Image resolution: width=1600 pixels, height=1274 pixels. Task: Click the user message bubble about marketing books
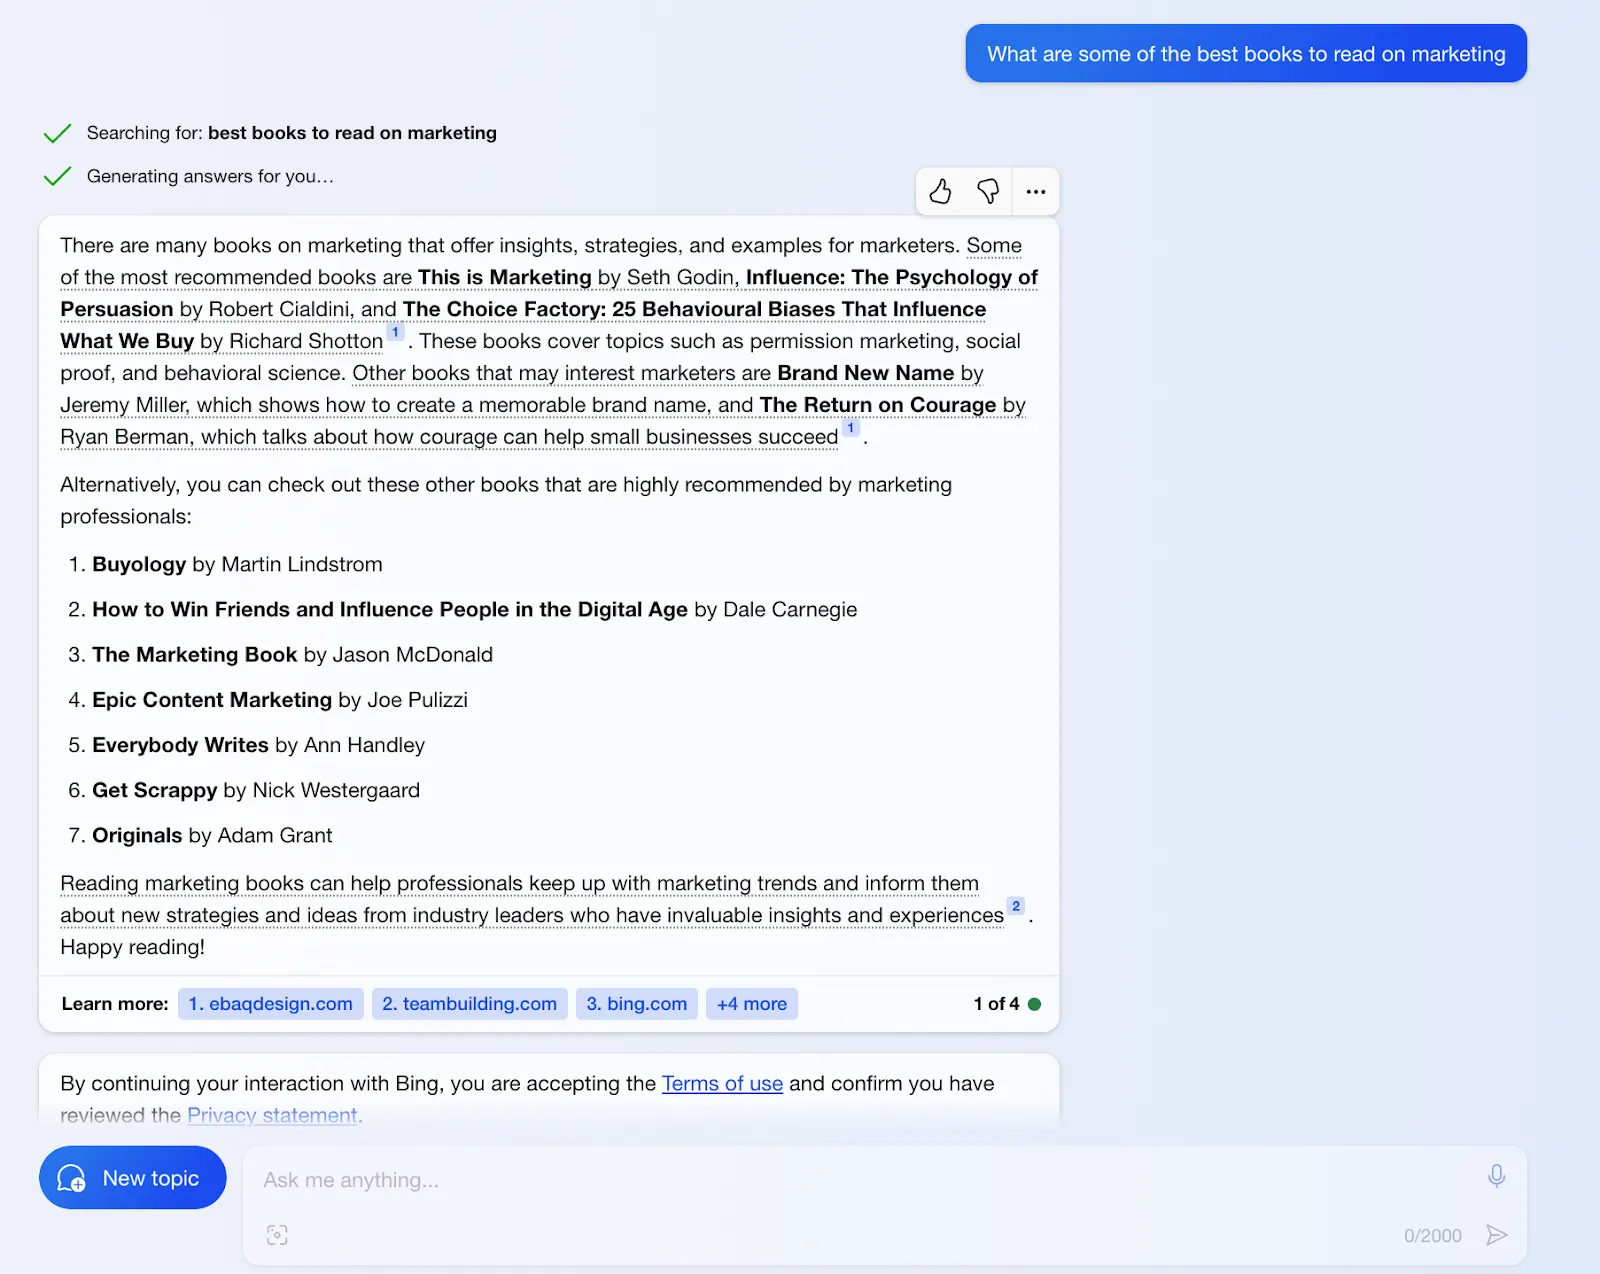pyautogui.click(x=1246, y=54)
